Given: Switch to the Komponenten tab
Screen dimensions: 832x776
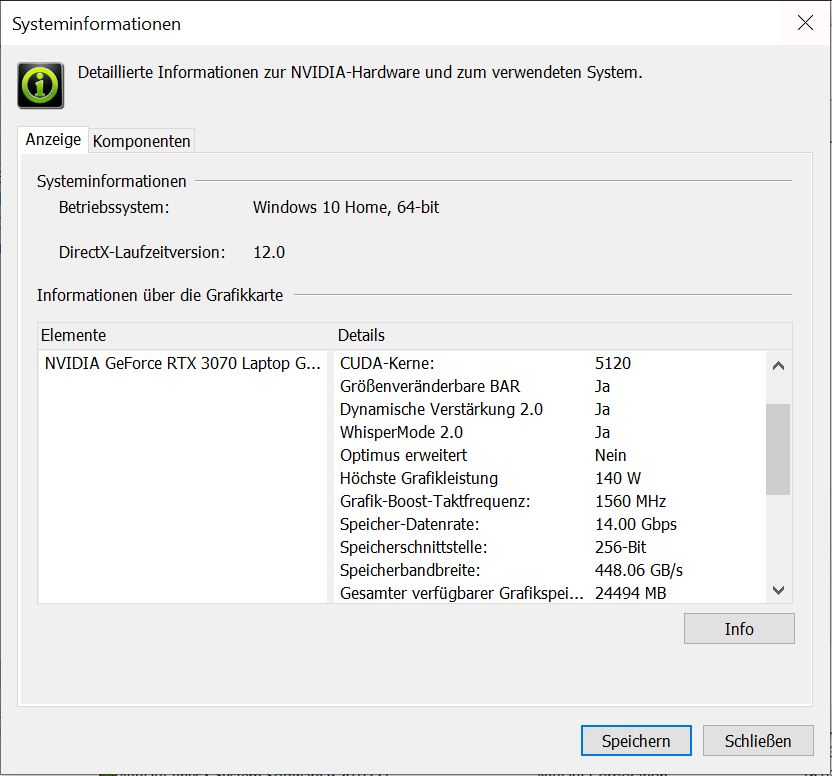Looking at the screenshot, I should 141,141.
